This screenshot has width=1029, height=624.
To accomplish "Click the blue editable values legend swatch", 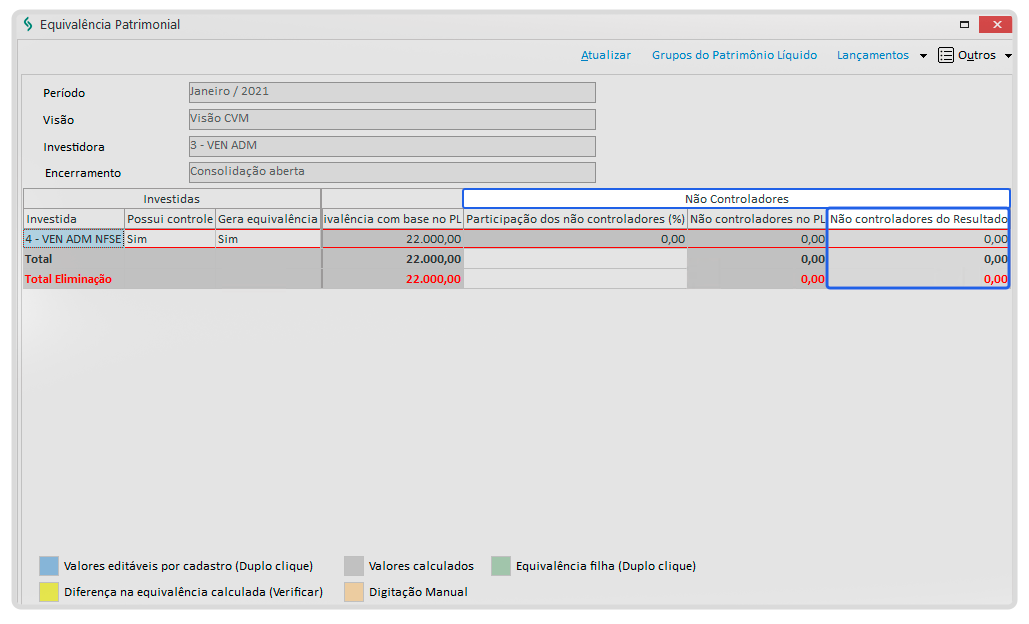I will [48, 566].
